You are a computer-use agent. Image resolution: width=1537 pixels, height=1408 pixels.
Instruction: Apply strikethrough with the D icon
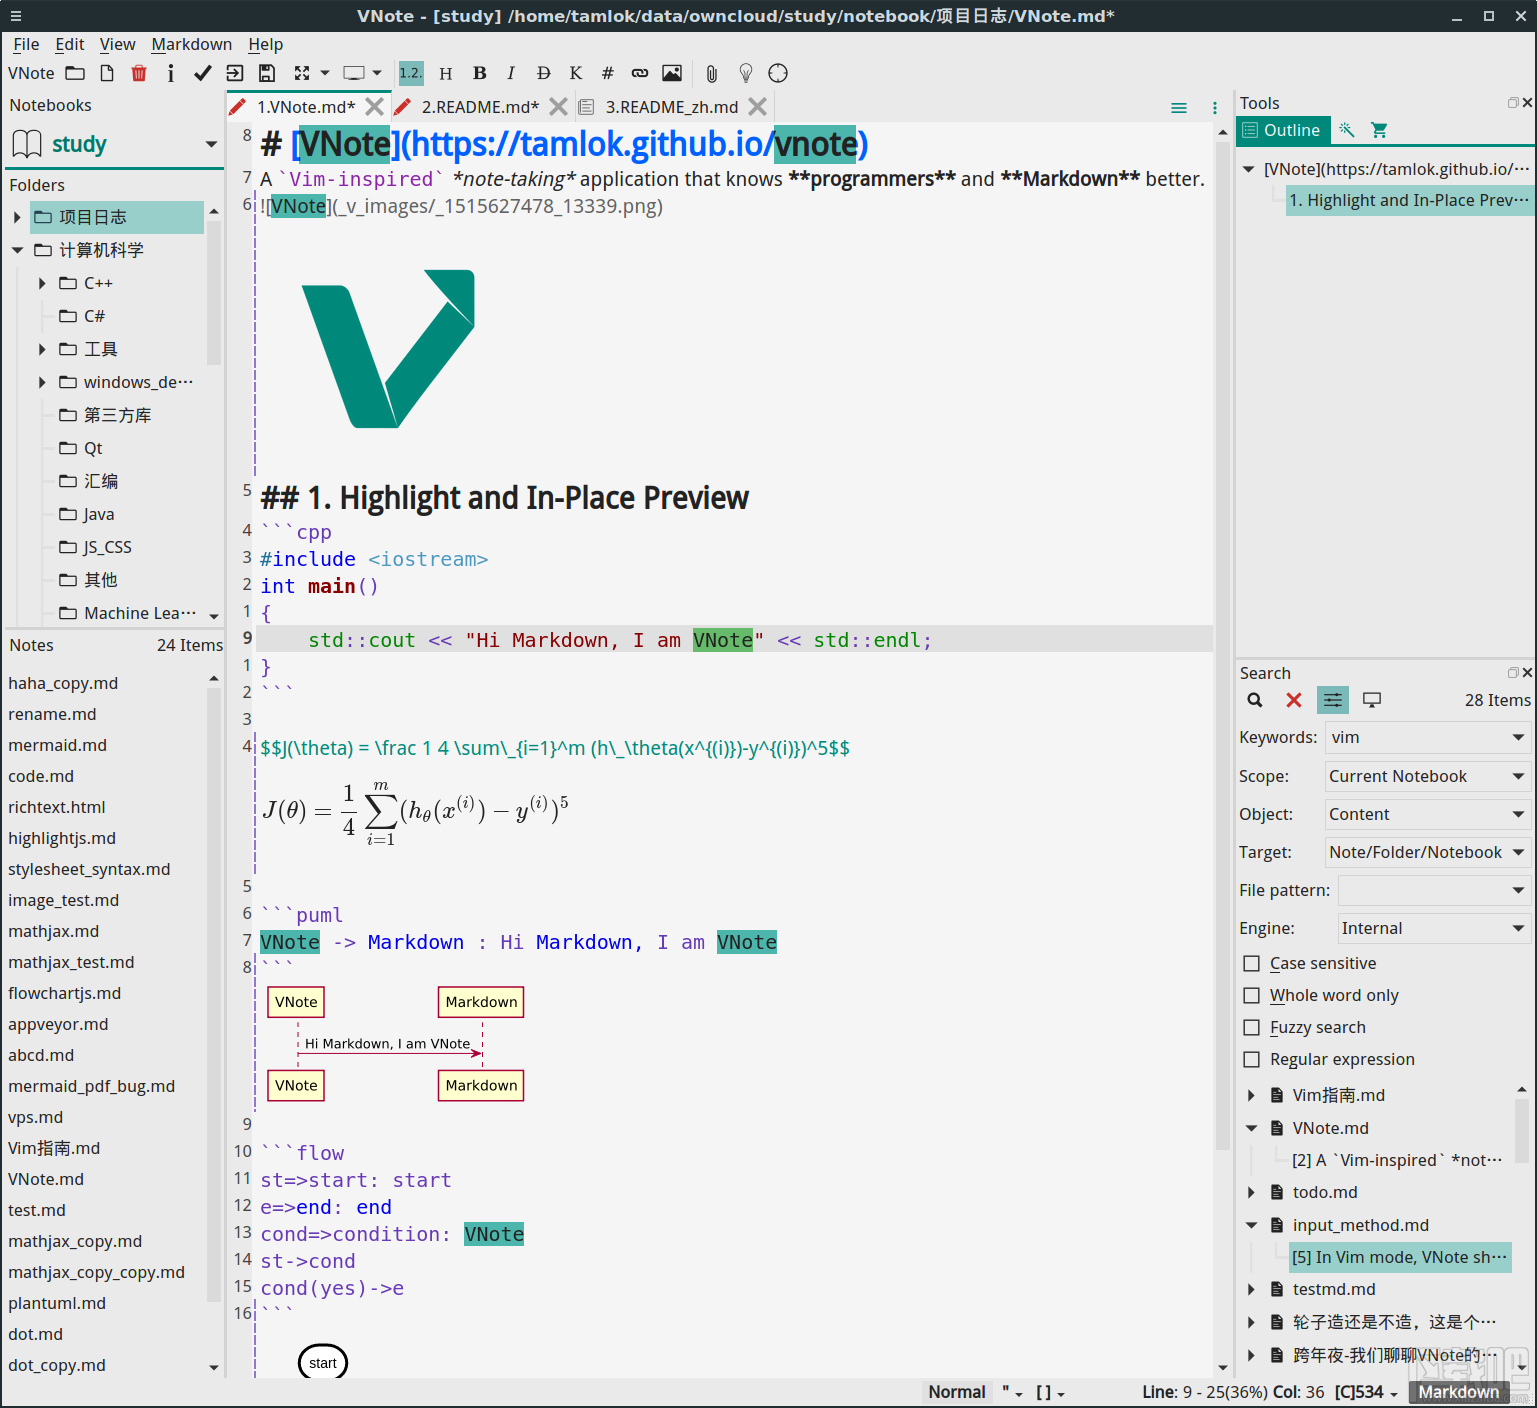pyautogui.click(x=544, y=73)
